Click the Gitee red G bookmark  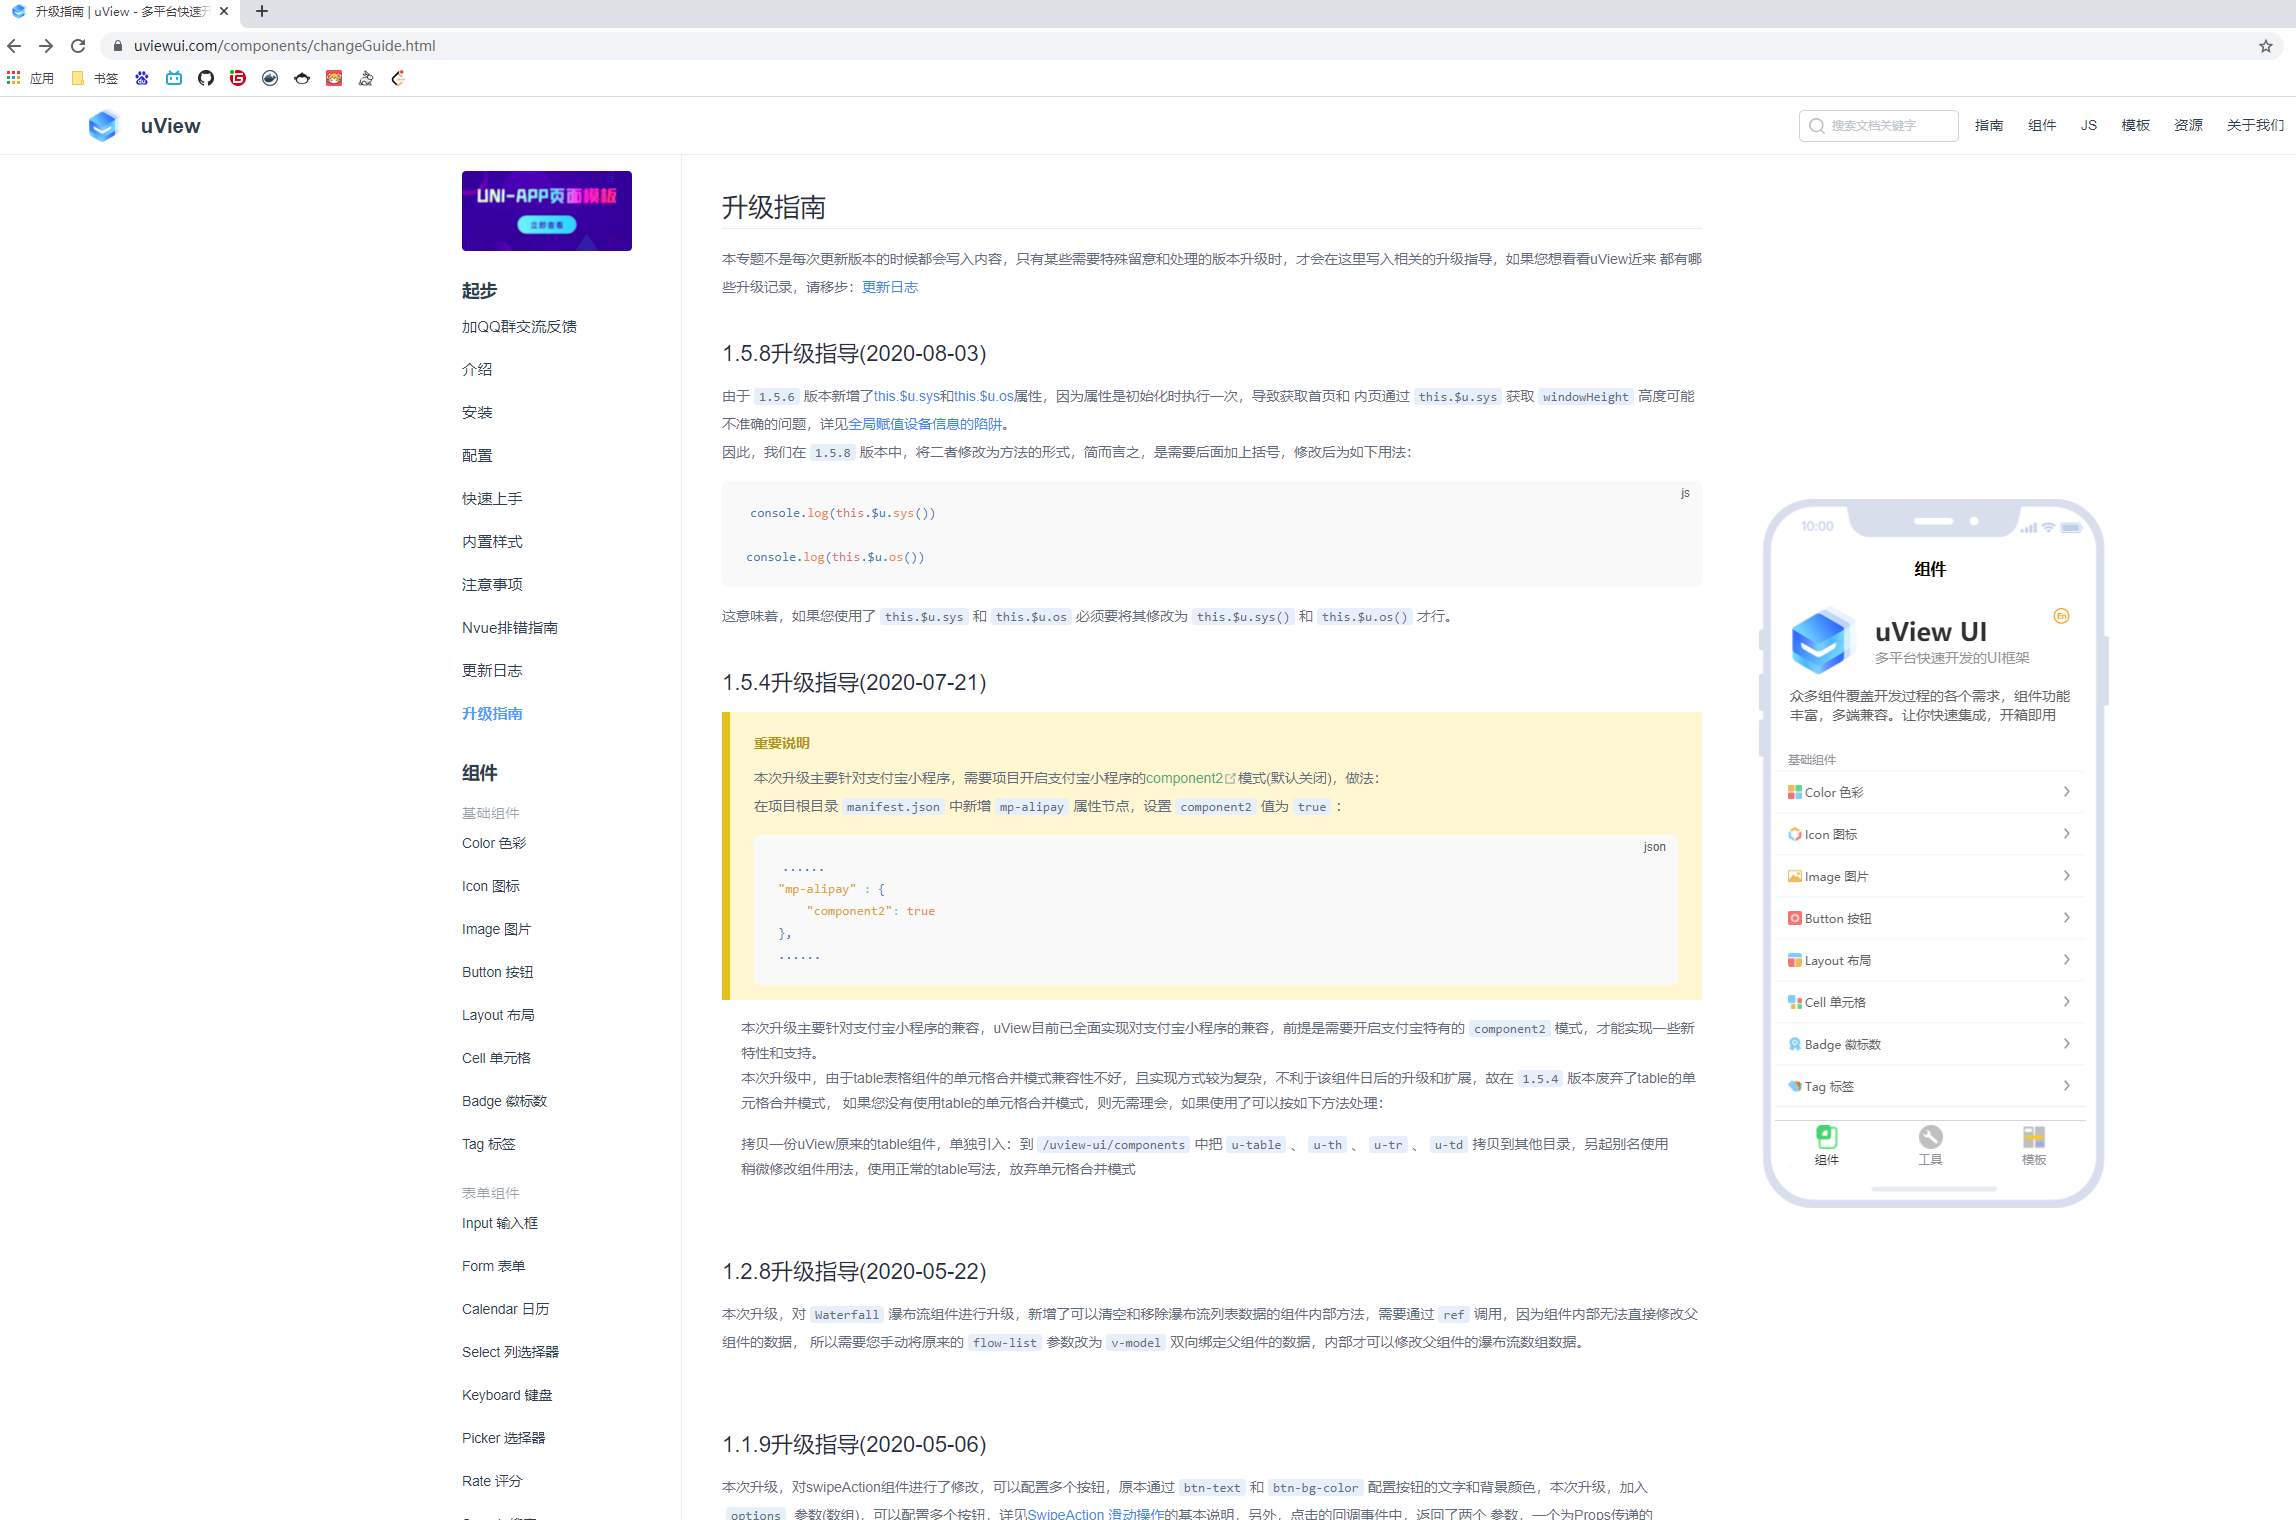click(238, 78)
